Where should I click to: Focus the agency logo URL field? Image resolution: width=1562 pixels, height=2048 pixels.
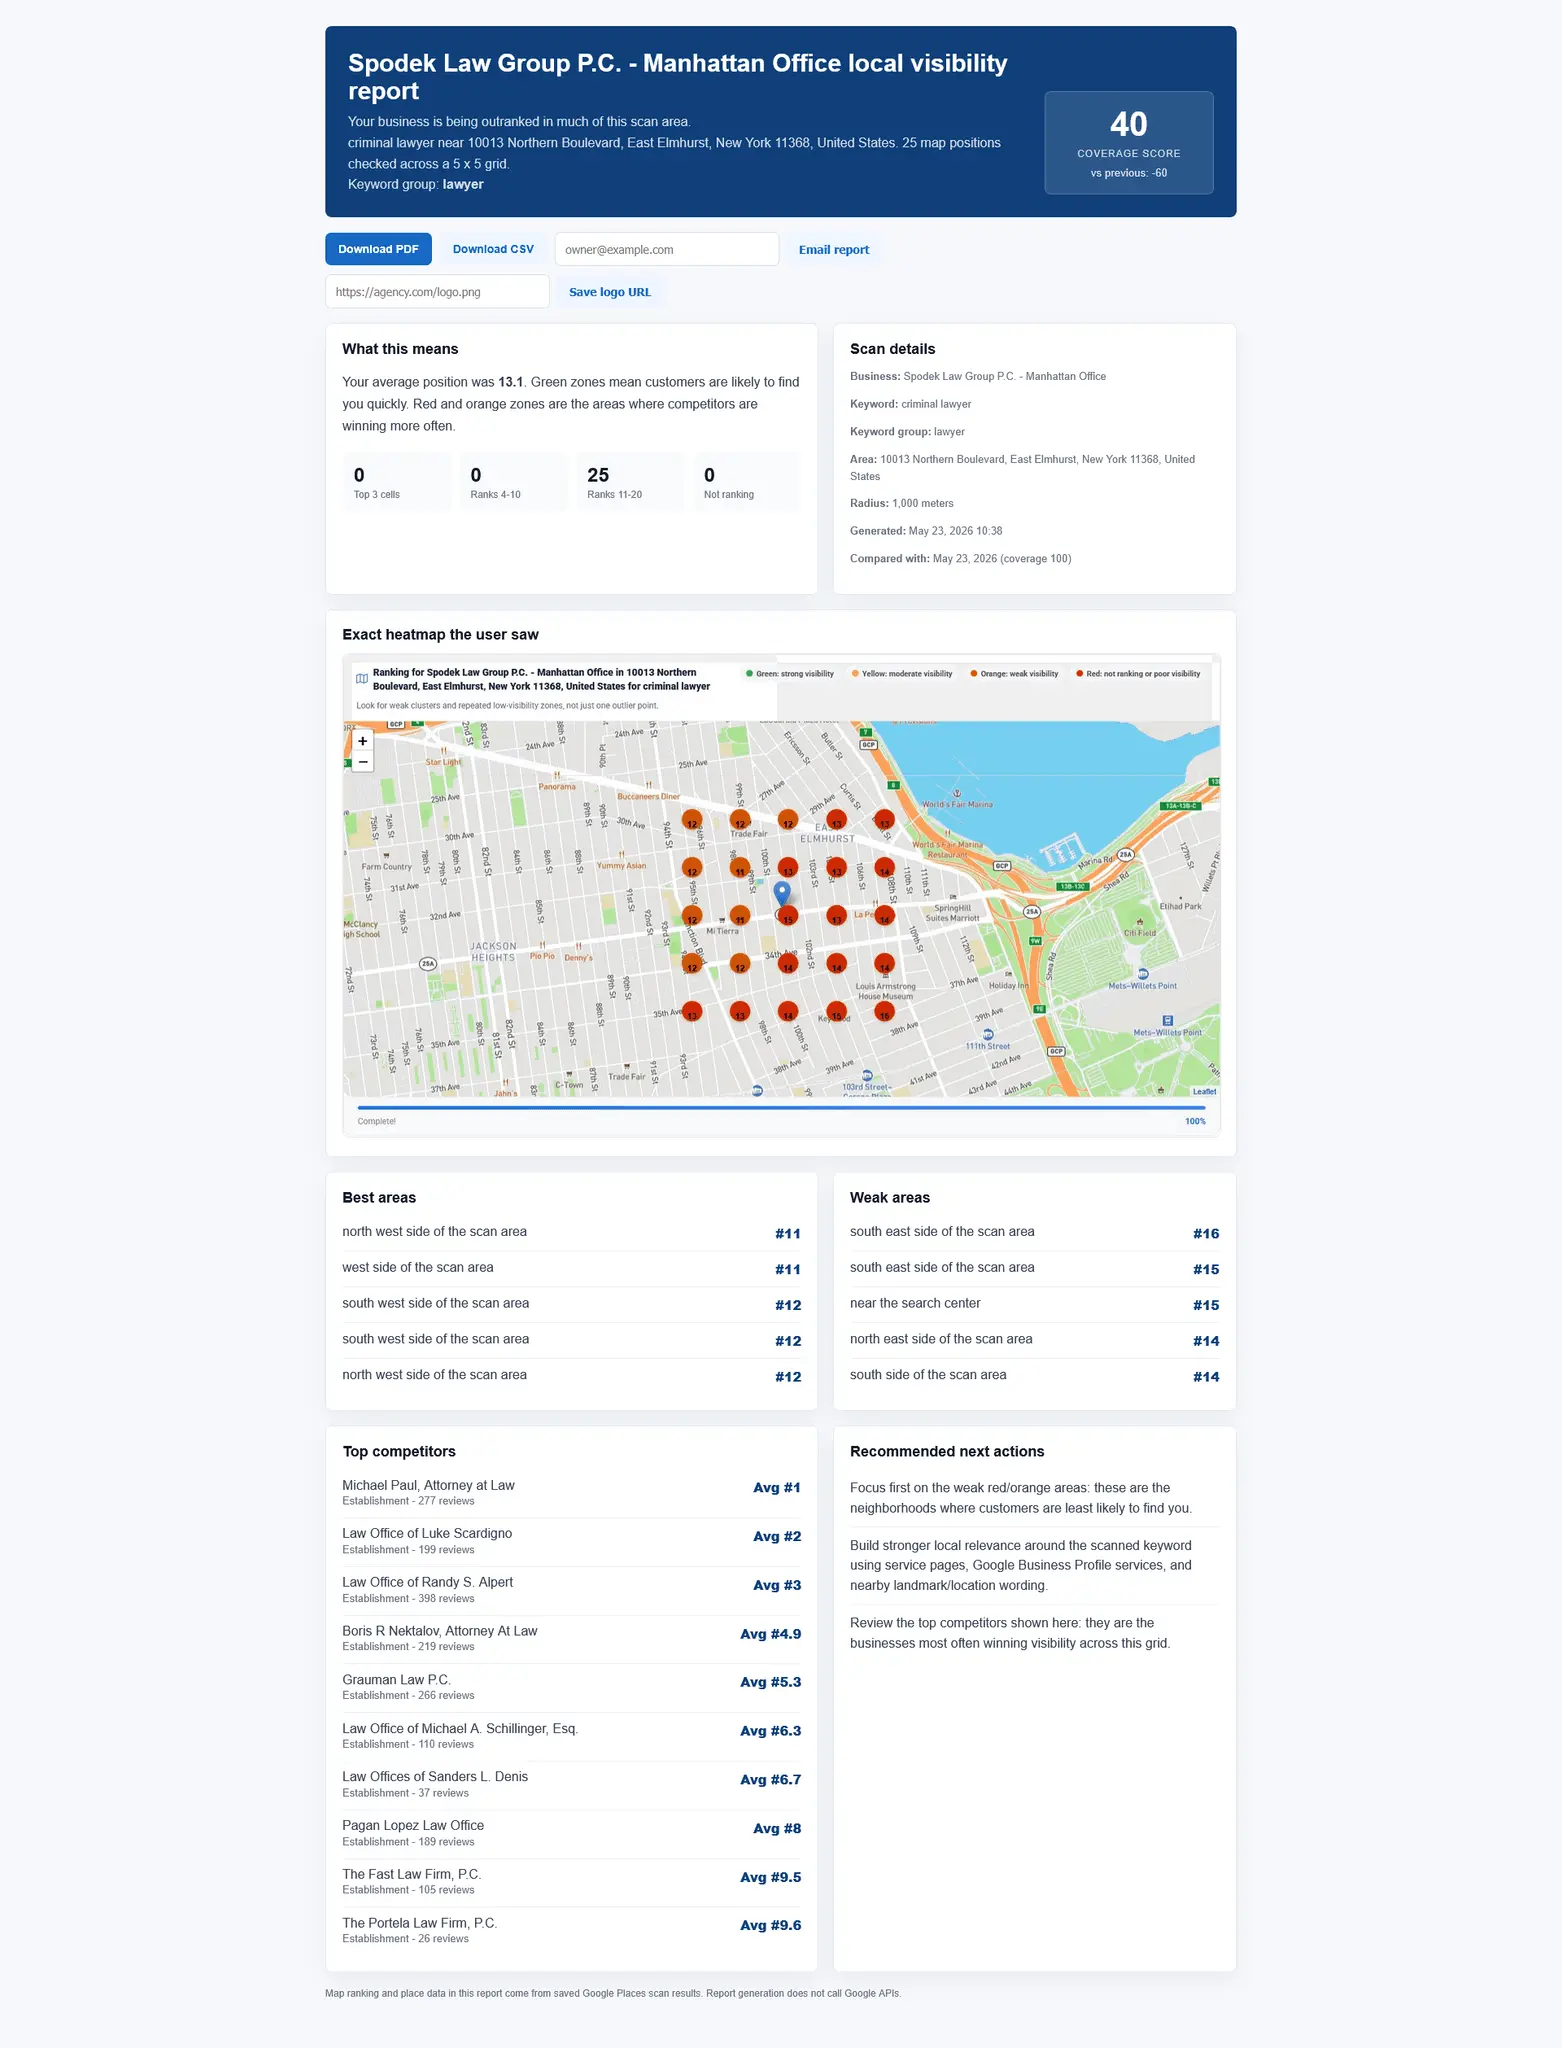(437, 292)
